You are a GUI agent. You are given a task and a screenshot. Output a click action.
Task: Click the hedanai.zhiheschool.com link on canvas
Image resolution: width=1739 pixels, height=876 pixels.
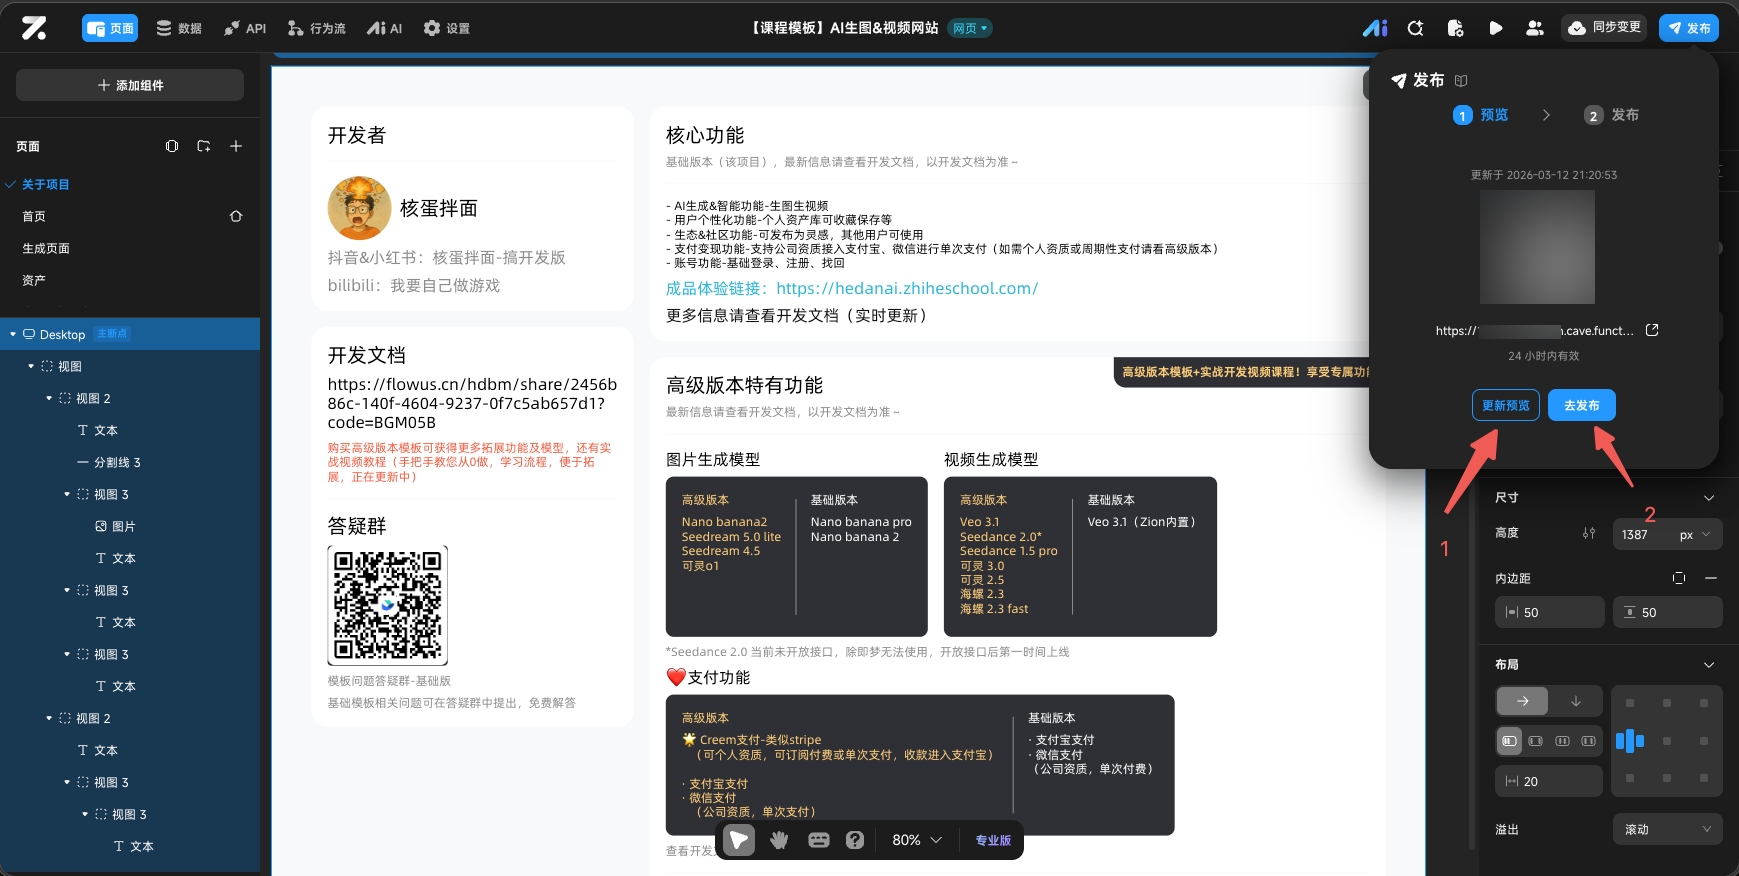tap(907, 288)
